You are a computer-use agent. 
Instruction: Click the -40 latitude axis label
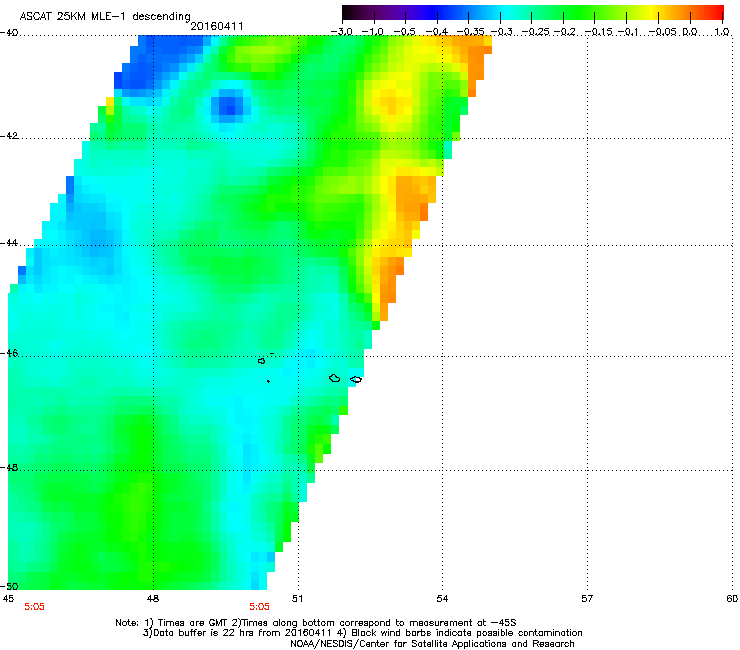(x=9, y=33)
